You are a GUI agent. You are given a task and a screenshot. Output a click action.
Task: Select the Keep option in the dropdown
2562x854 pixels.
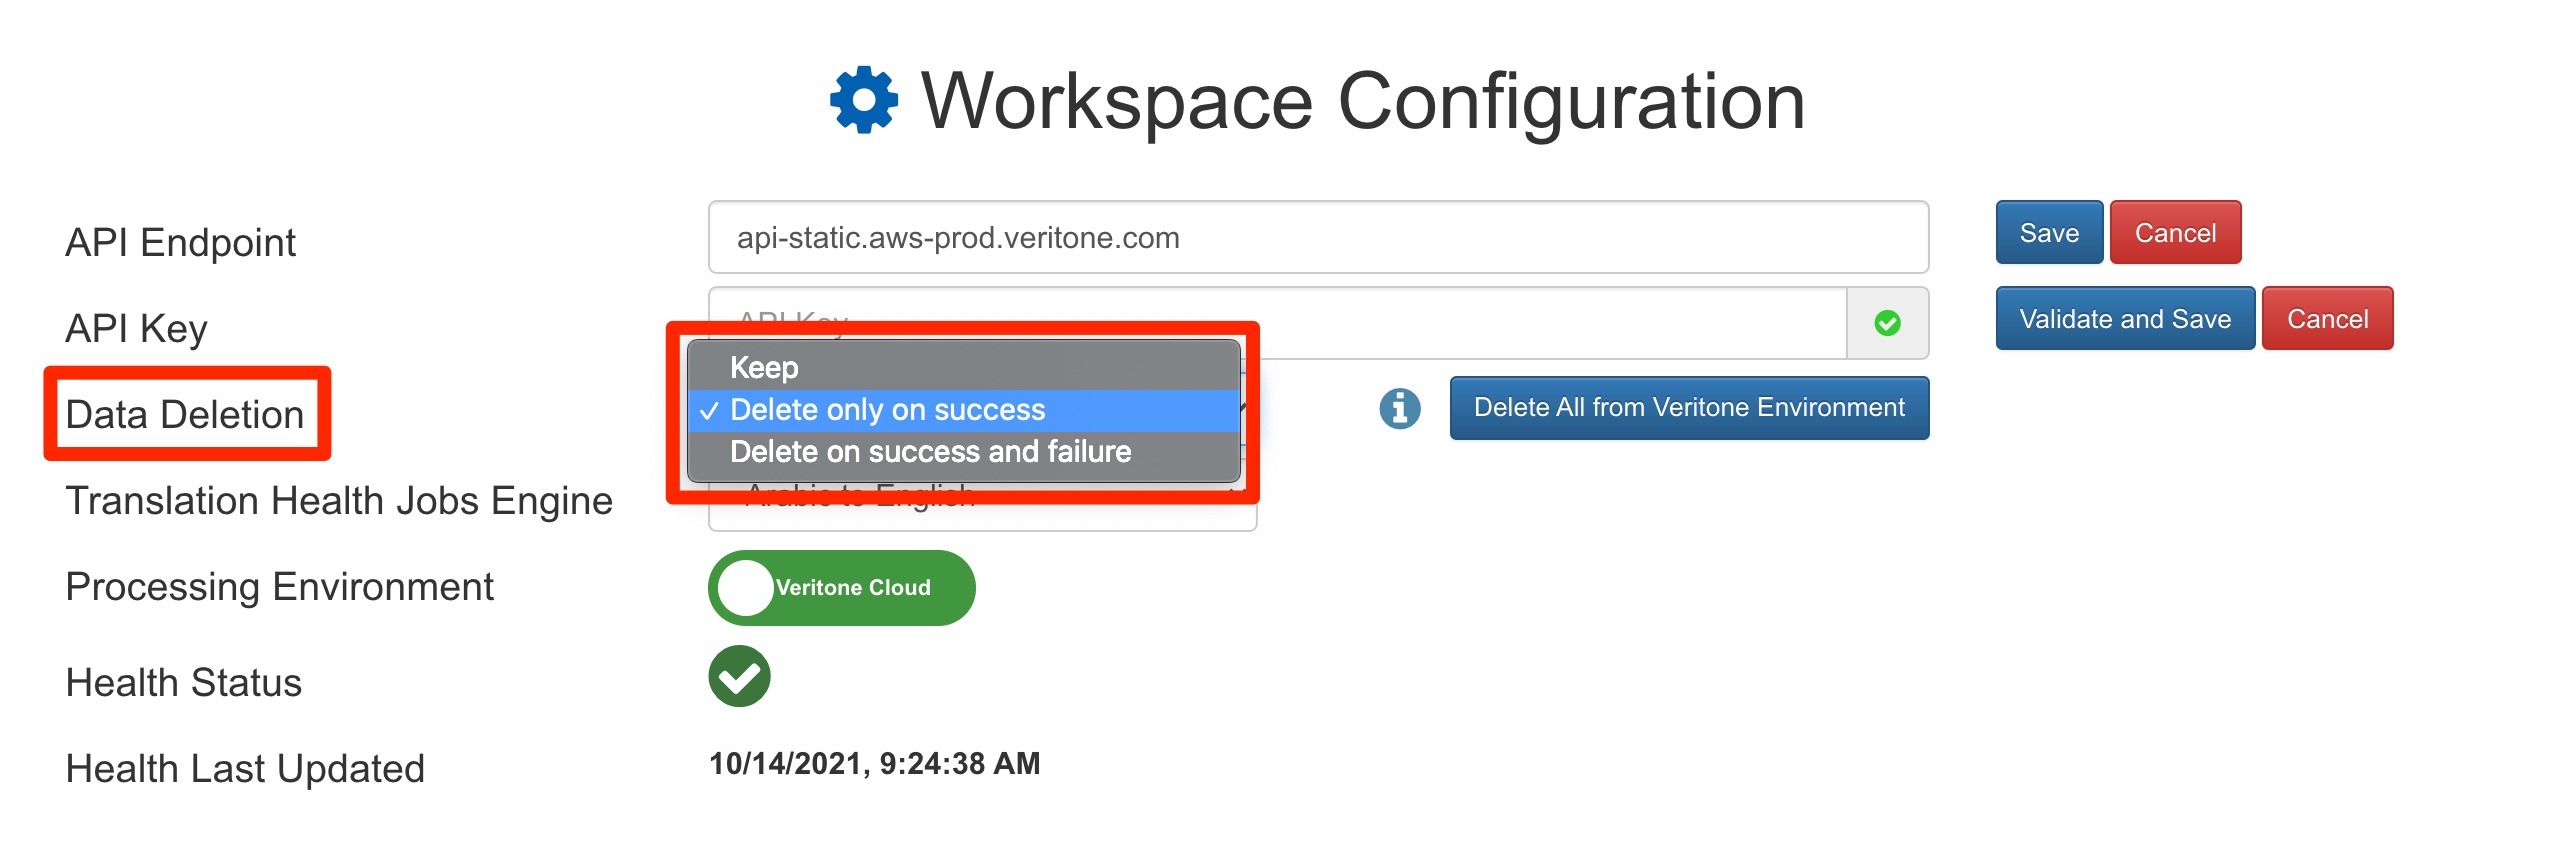coord(765,367)
